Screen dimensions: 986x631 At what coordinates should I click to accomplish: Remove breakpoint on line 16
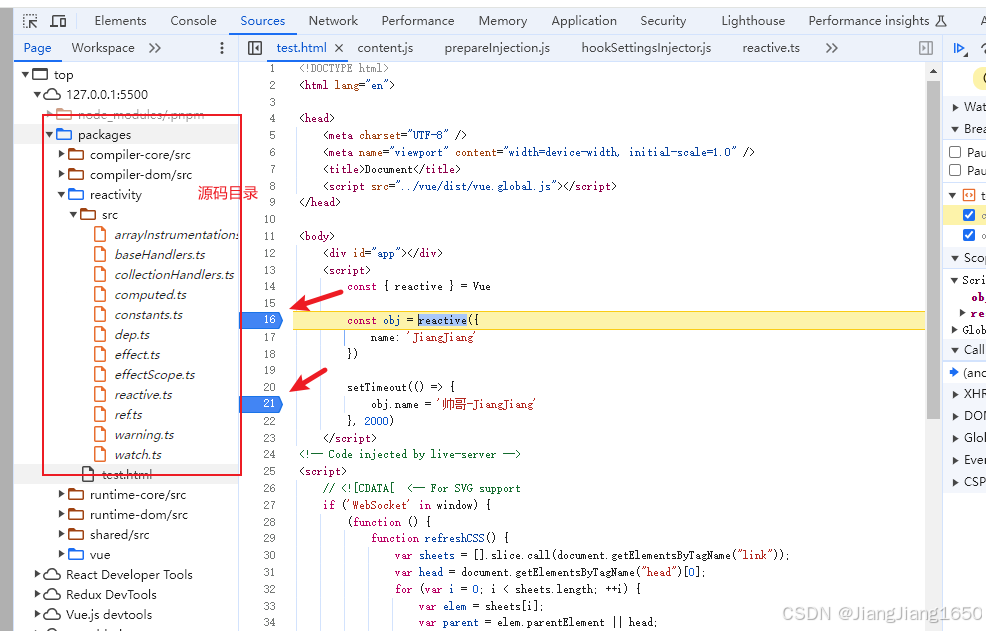pos(262,320)
